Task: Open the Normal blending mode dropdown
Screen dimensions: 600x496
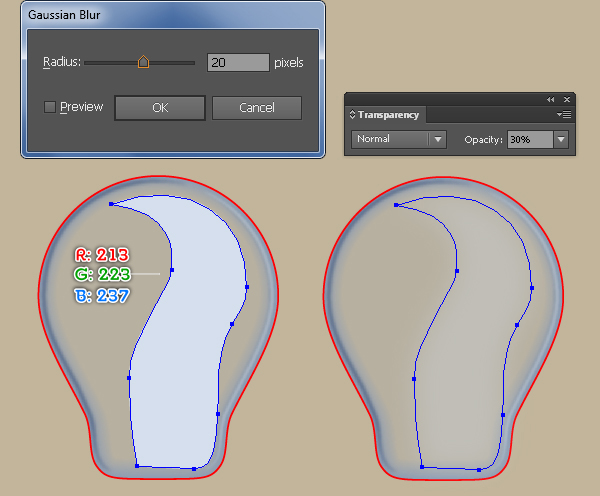Action: (398, 139)
